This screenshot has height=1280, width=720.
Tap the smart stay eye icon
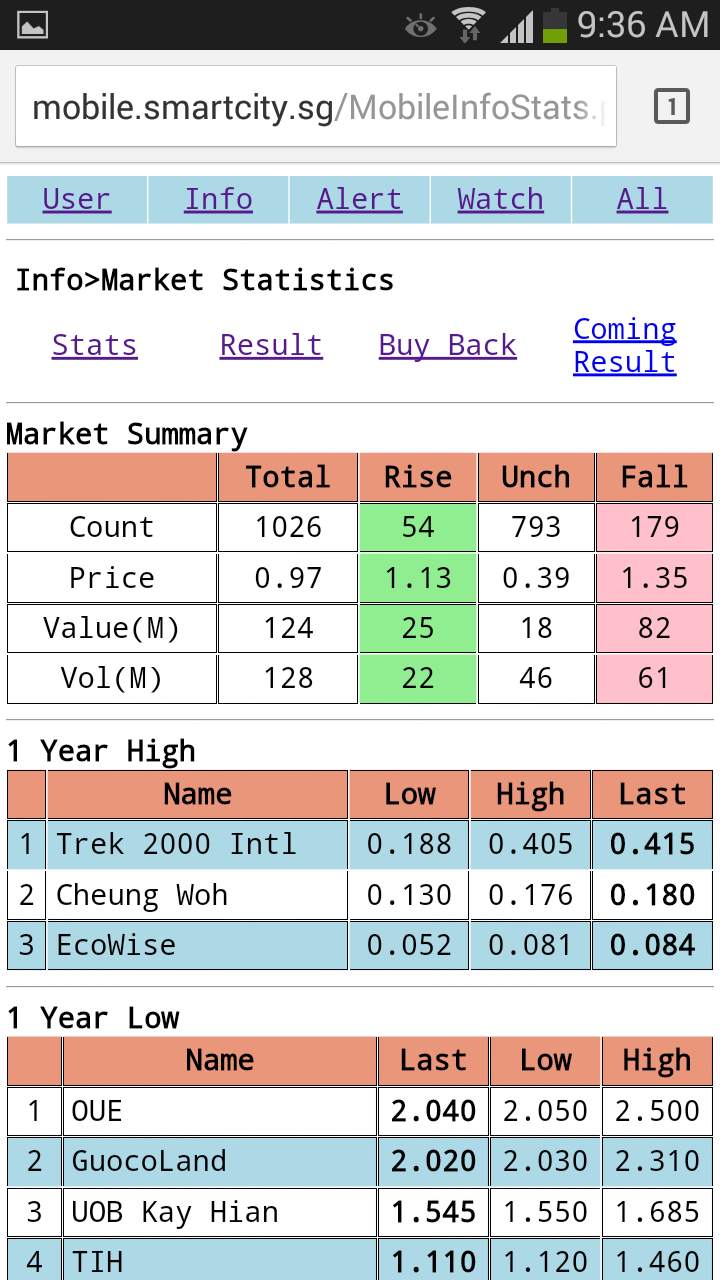[x=421, y=26]
